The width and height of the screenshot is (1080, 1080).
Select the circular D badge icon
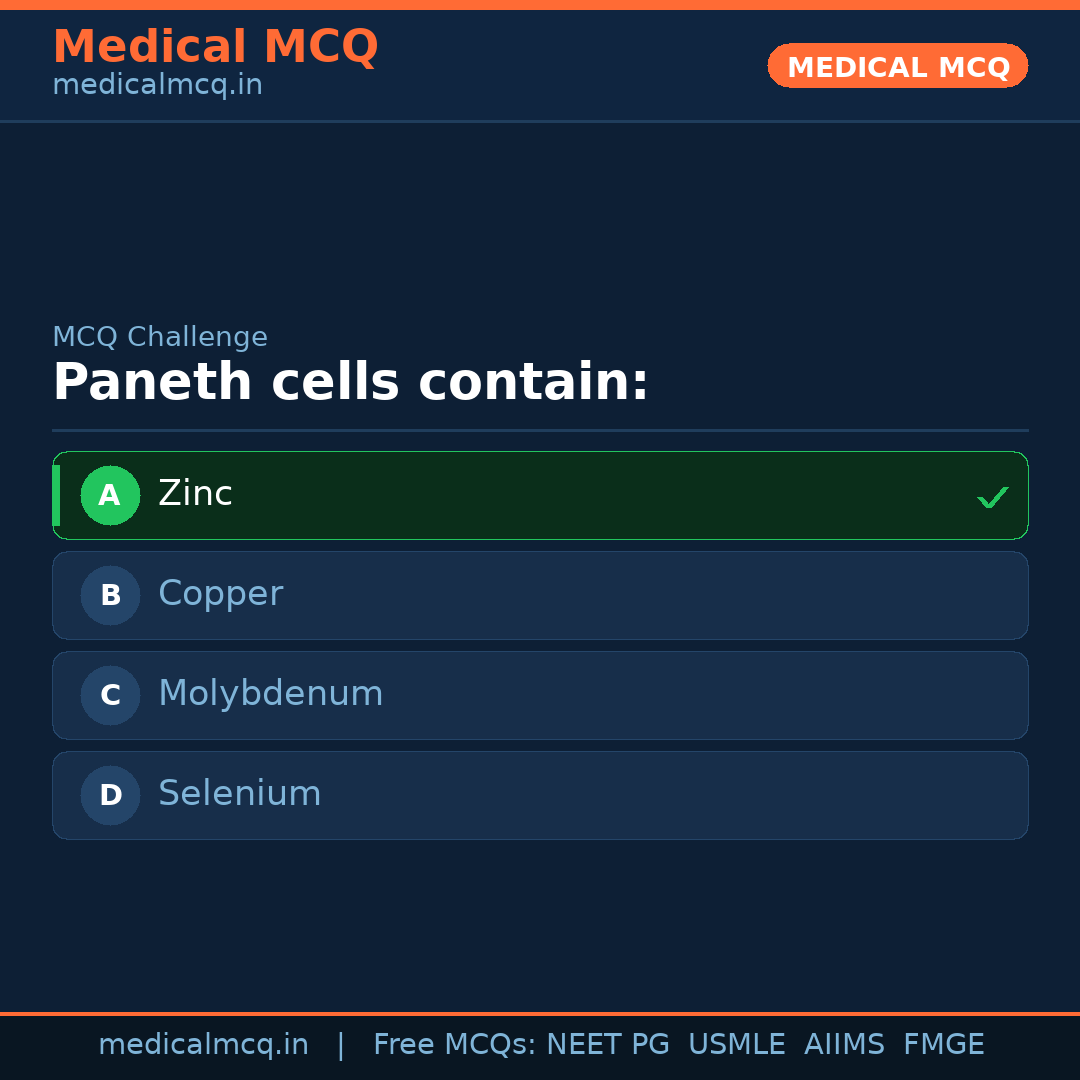click(x=110, y=795)
